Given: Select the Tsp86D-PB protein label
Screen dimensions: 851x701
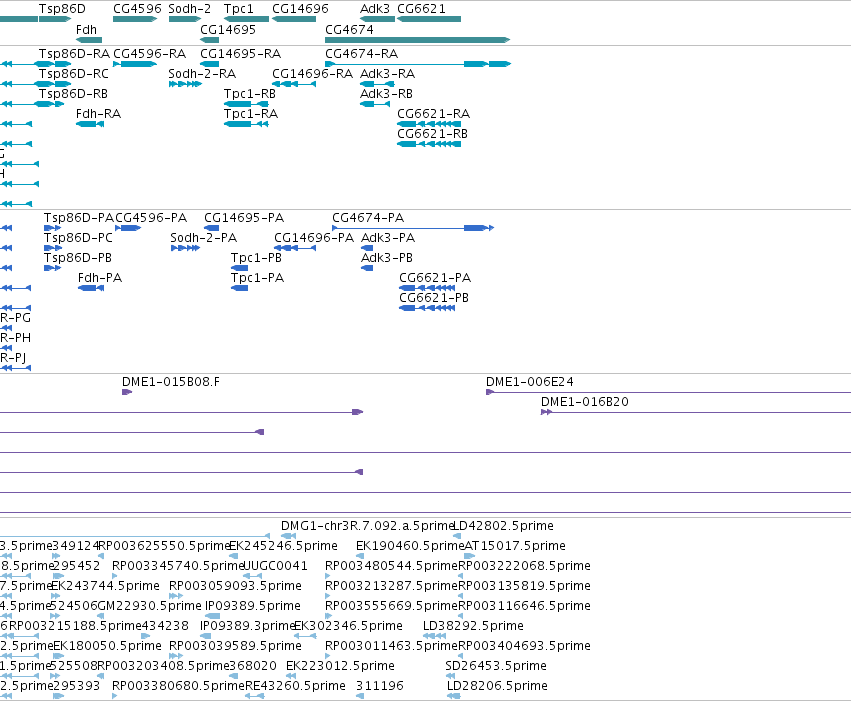Looking at the screenshot, I should point(78,258).
